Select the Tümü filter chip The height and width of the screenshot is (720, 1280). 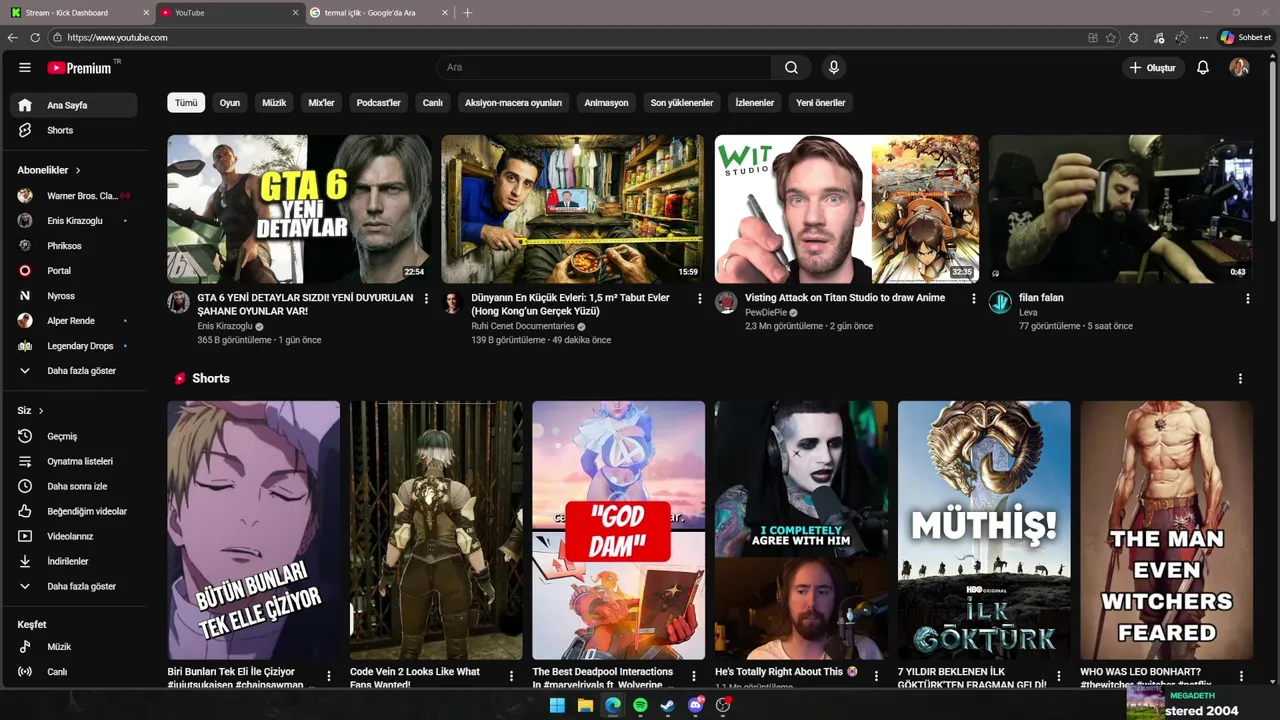coord(186,103)
